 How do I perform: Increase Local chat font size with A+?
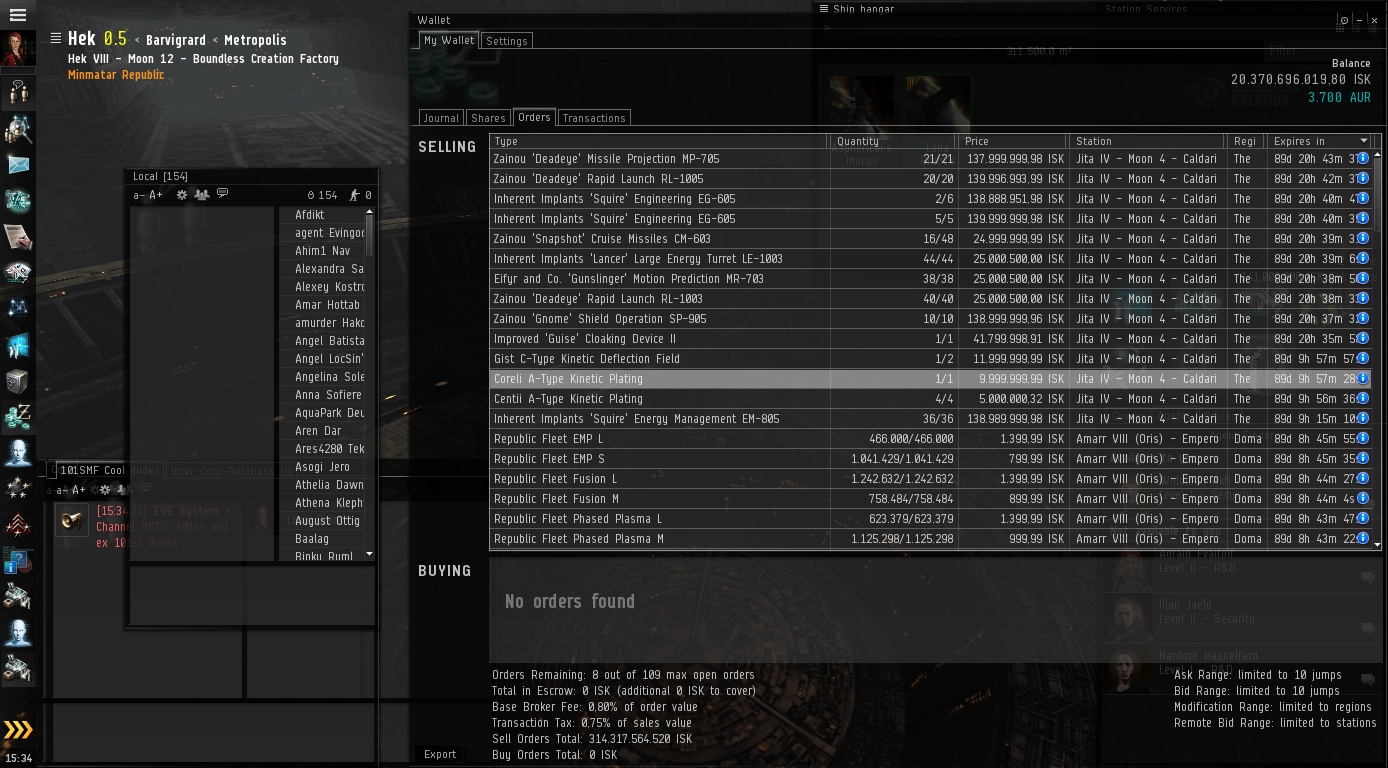156,195
